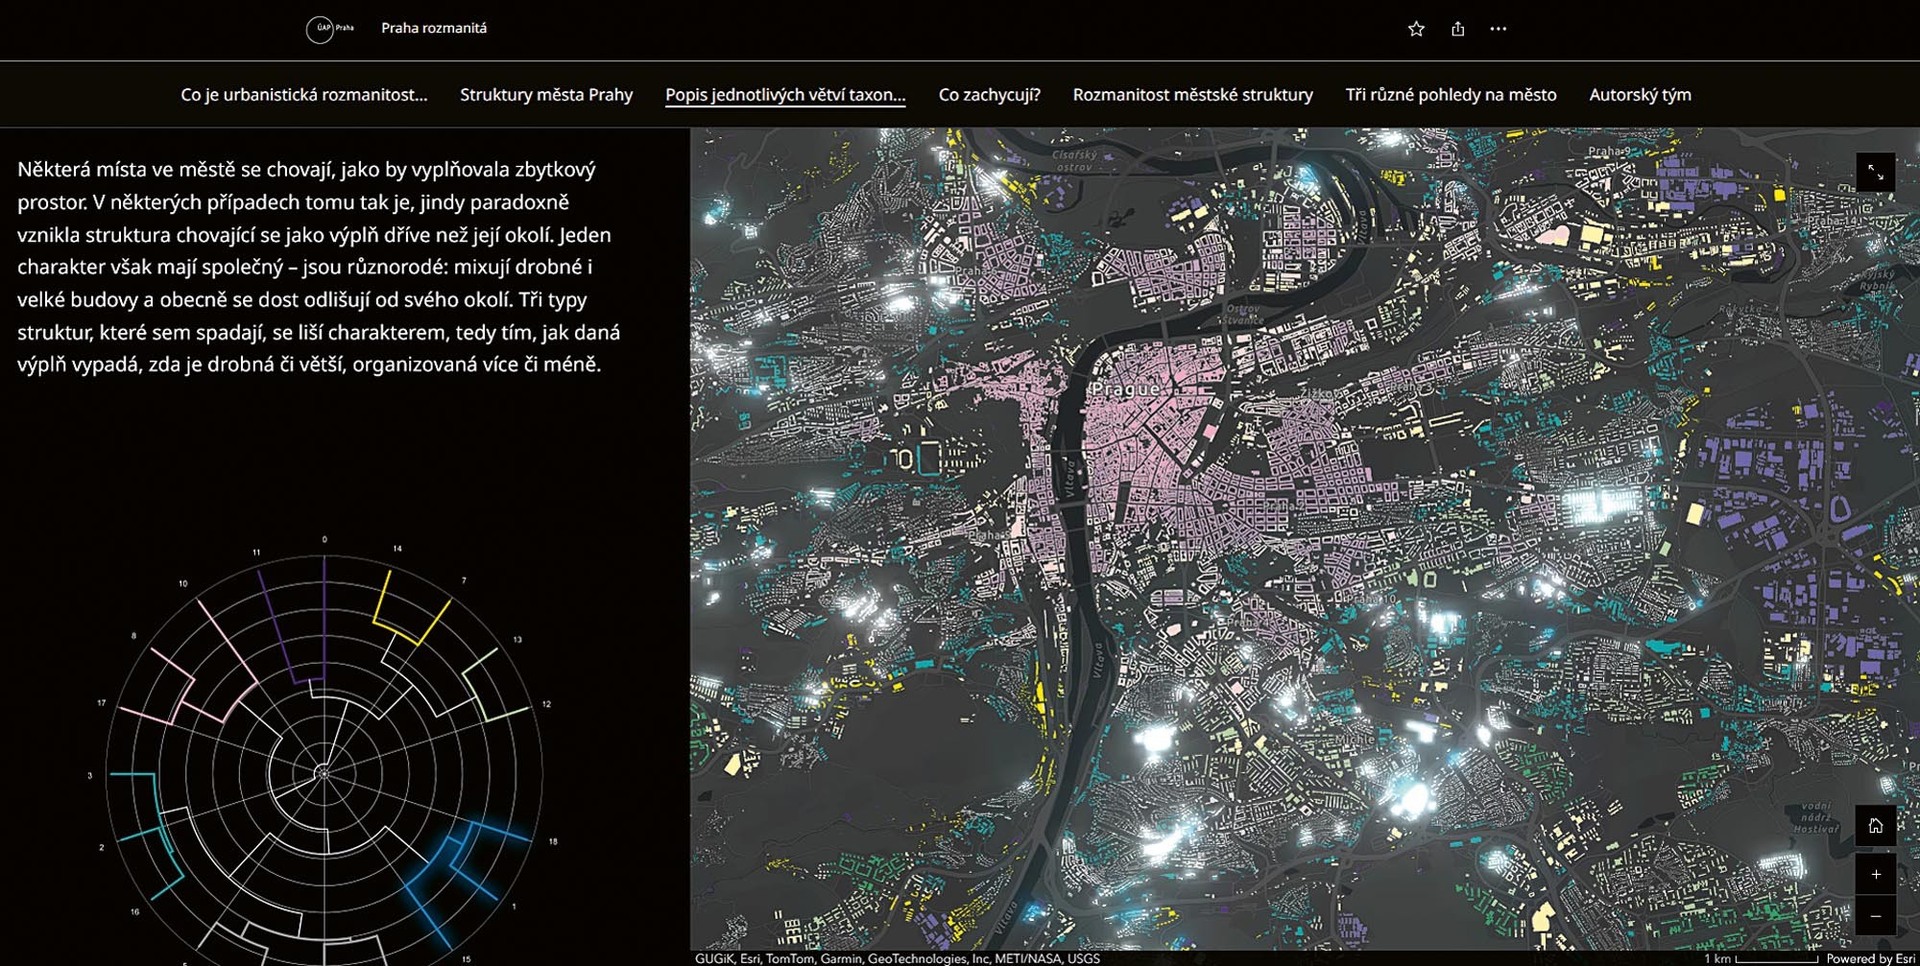This screenshot has height=966, width=1920.
Task: Click the 'Praha rozmanitá' title link
Action: point(434,28)
